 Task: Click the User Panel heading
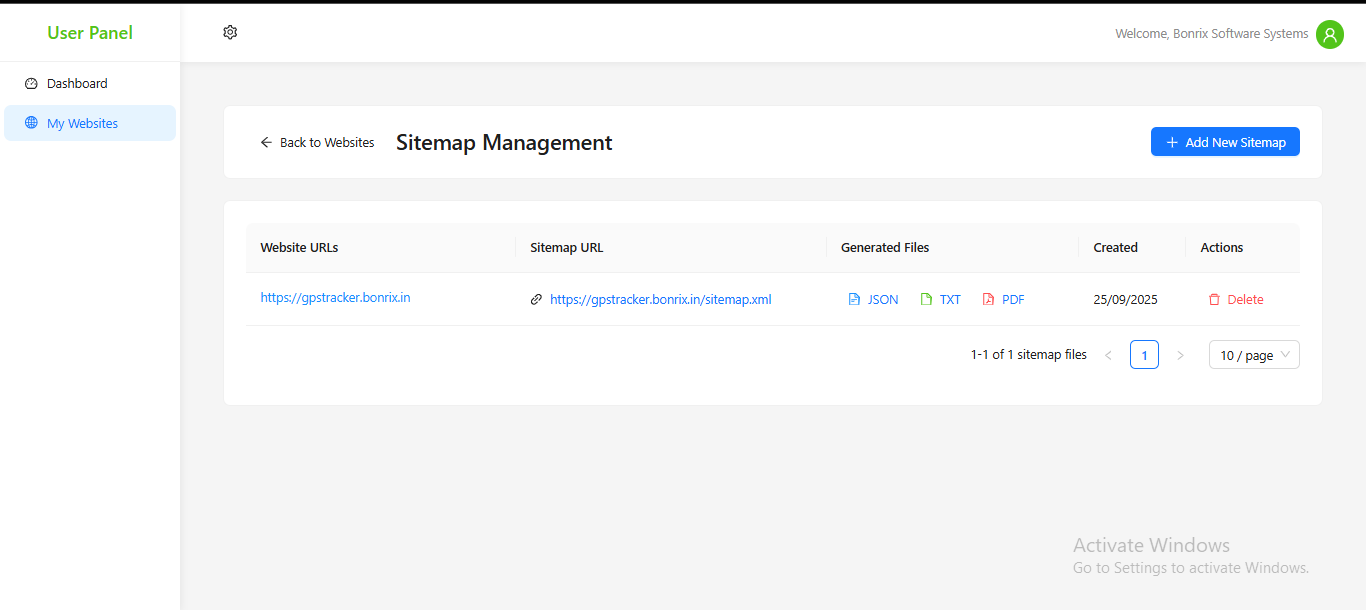[89, 32]
